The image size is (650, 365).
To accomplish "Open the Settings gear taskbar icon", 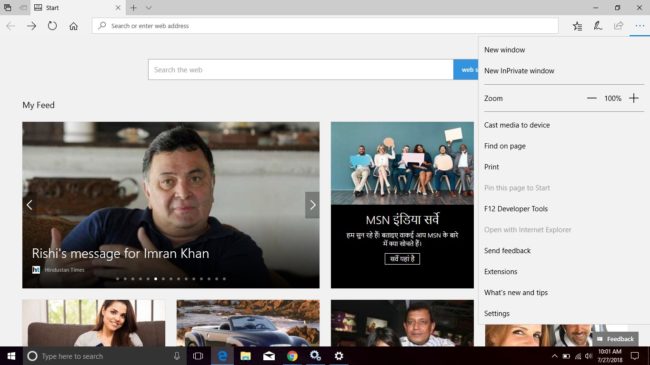I will [339, 356].
